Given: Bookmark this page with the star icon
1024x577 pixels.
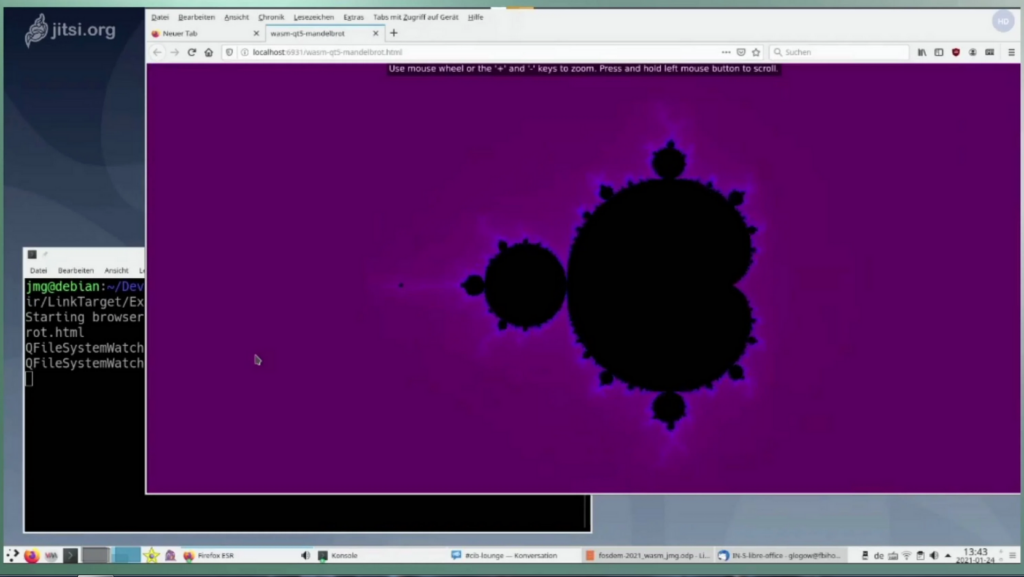Looking at the screenshot, I should click(x=756, y=52).
